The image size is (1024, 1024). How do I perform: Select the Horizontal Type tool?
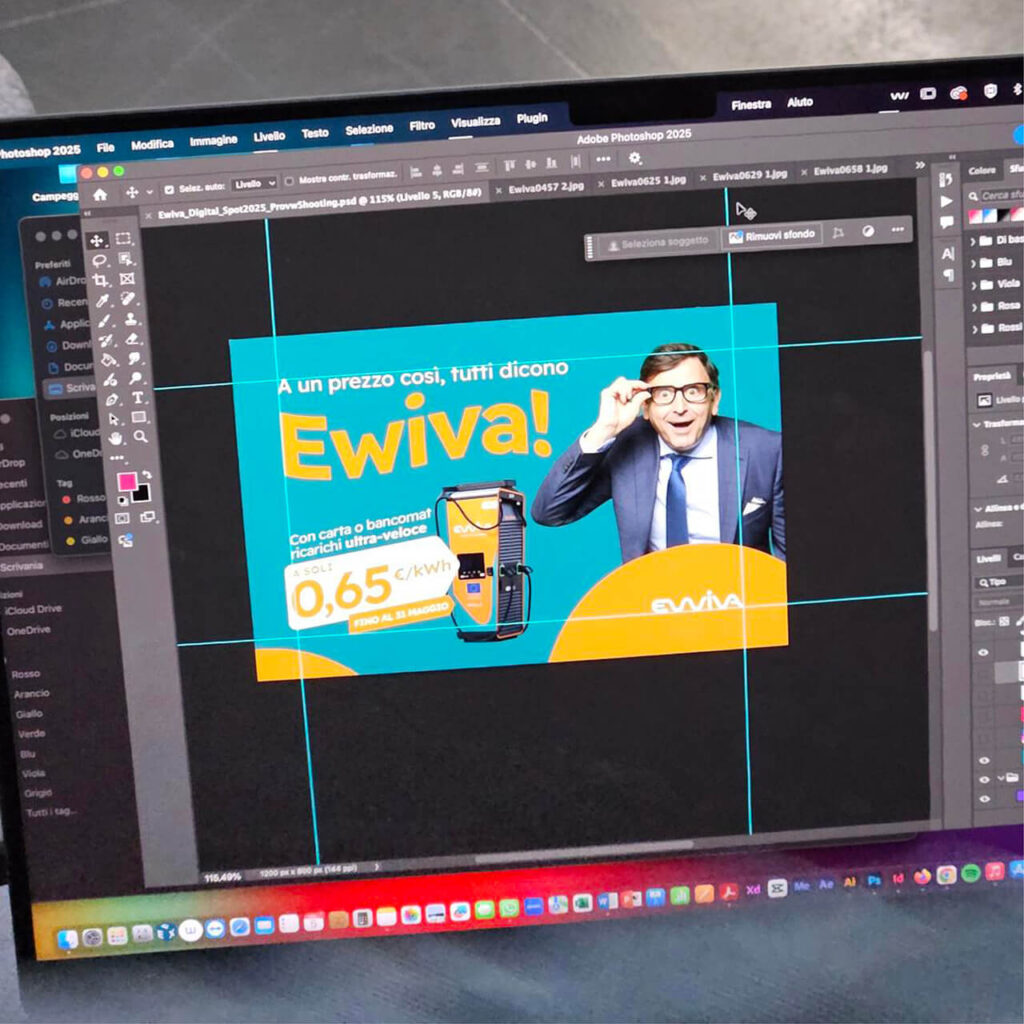click(138, 398)
